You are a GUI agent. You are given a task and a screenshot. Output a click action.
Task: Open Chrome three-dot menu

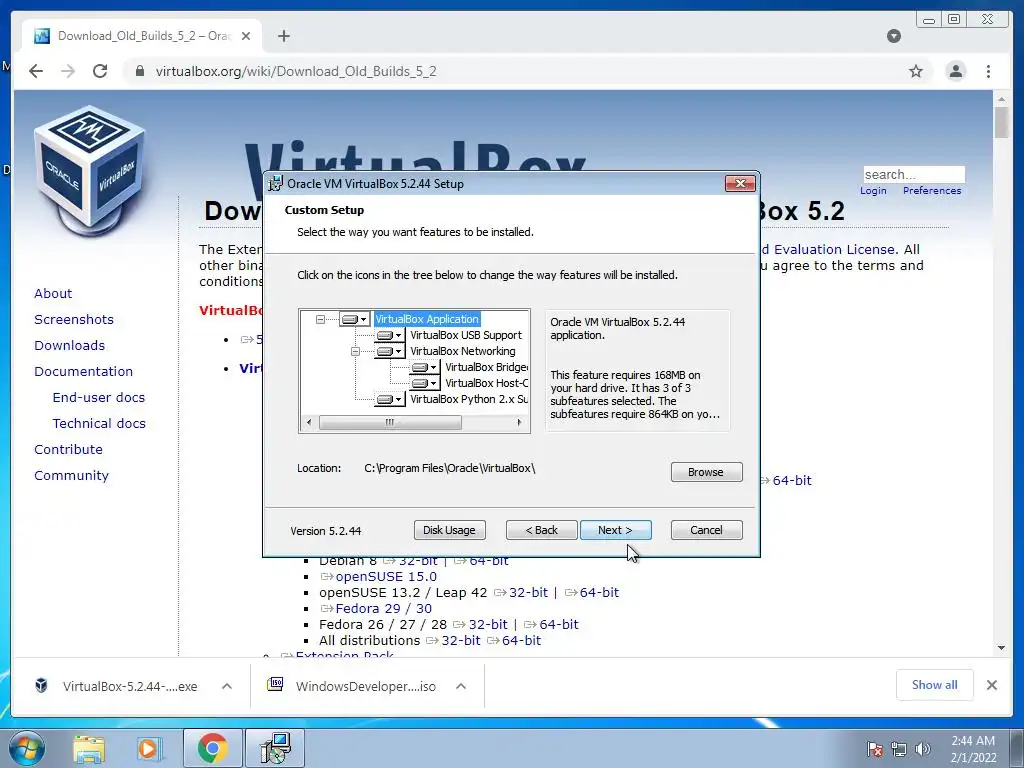(x=988, y=71)
